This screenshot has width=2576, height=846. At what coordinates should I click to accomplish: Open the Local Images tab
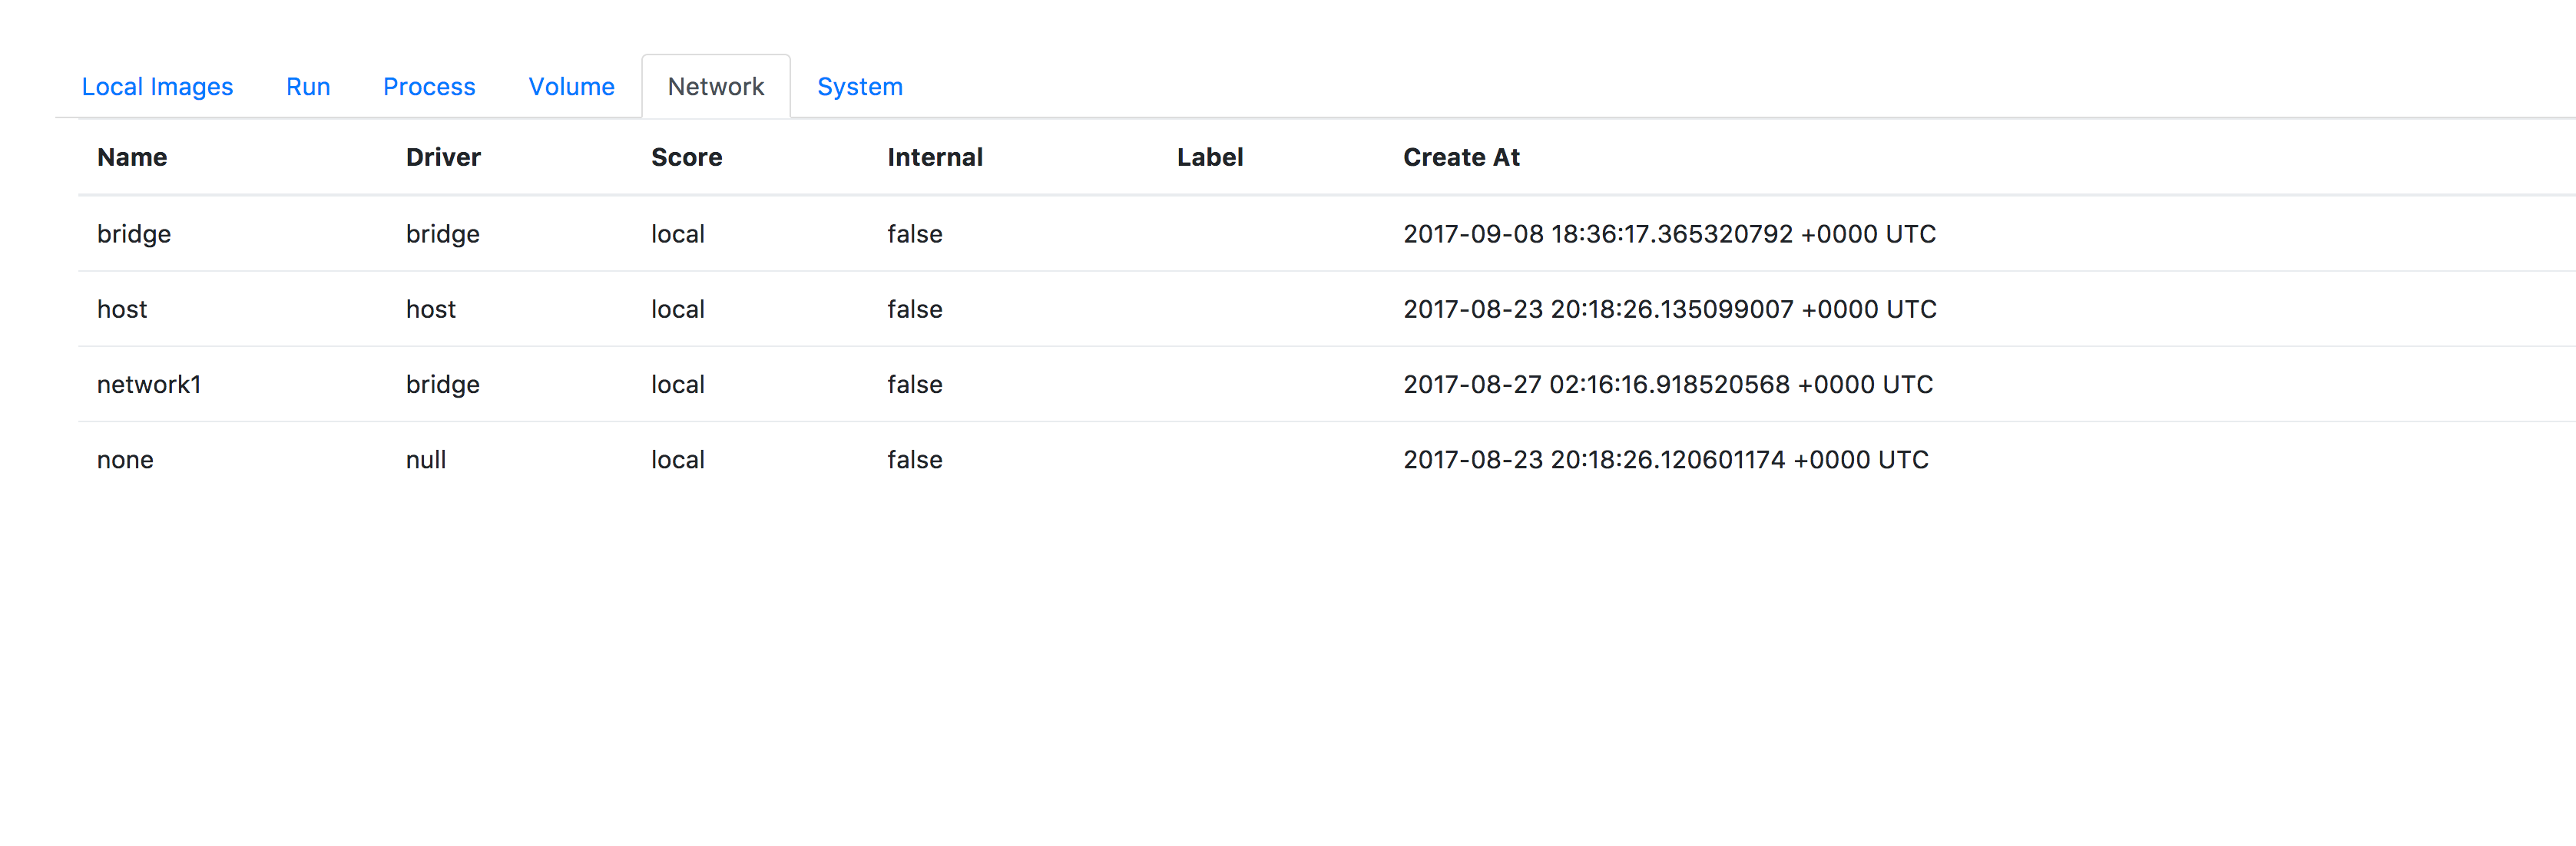point(157,87)
